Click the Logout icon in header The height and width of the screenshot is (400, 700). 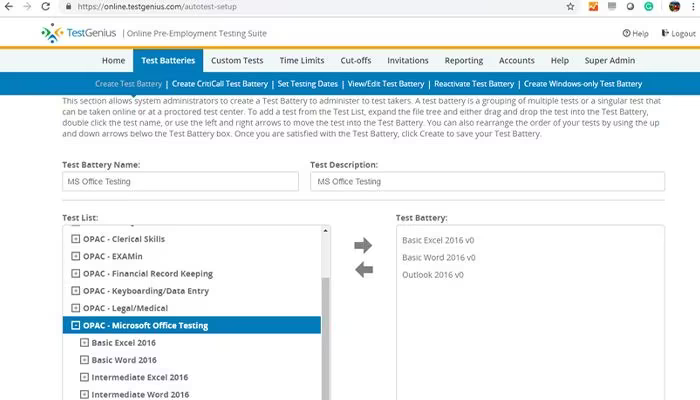665,33
